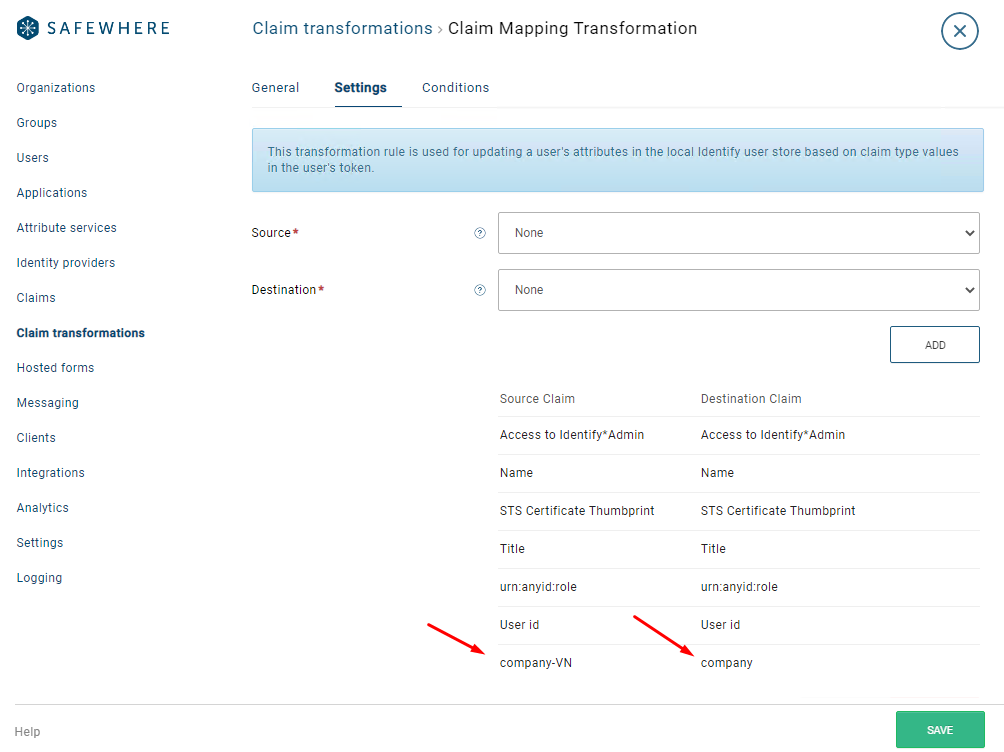Viewport: 1004px width, 752px height.
Task: Navigate to Logging section
Action: click(39, 578)
